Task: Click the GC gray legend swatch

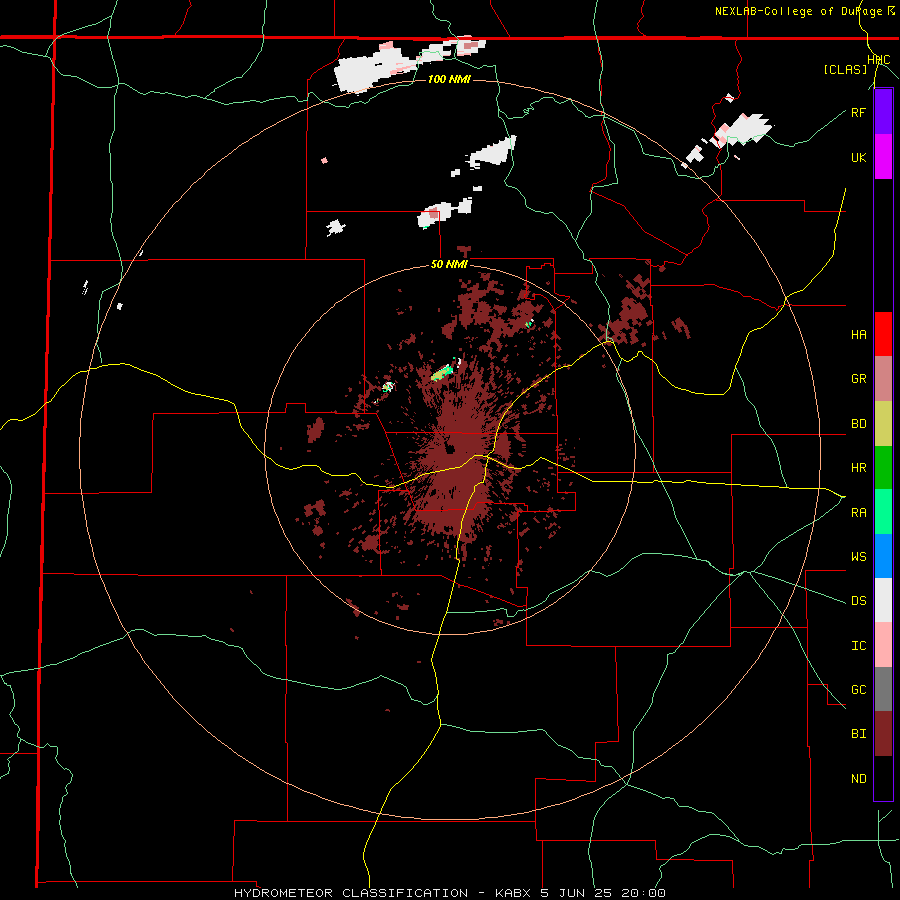Action: (x=883, y=689)
